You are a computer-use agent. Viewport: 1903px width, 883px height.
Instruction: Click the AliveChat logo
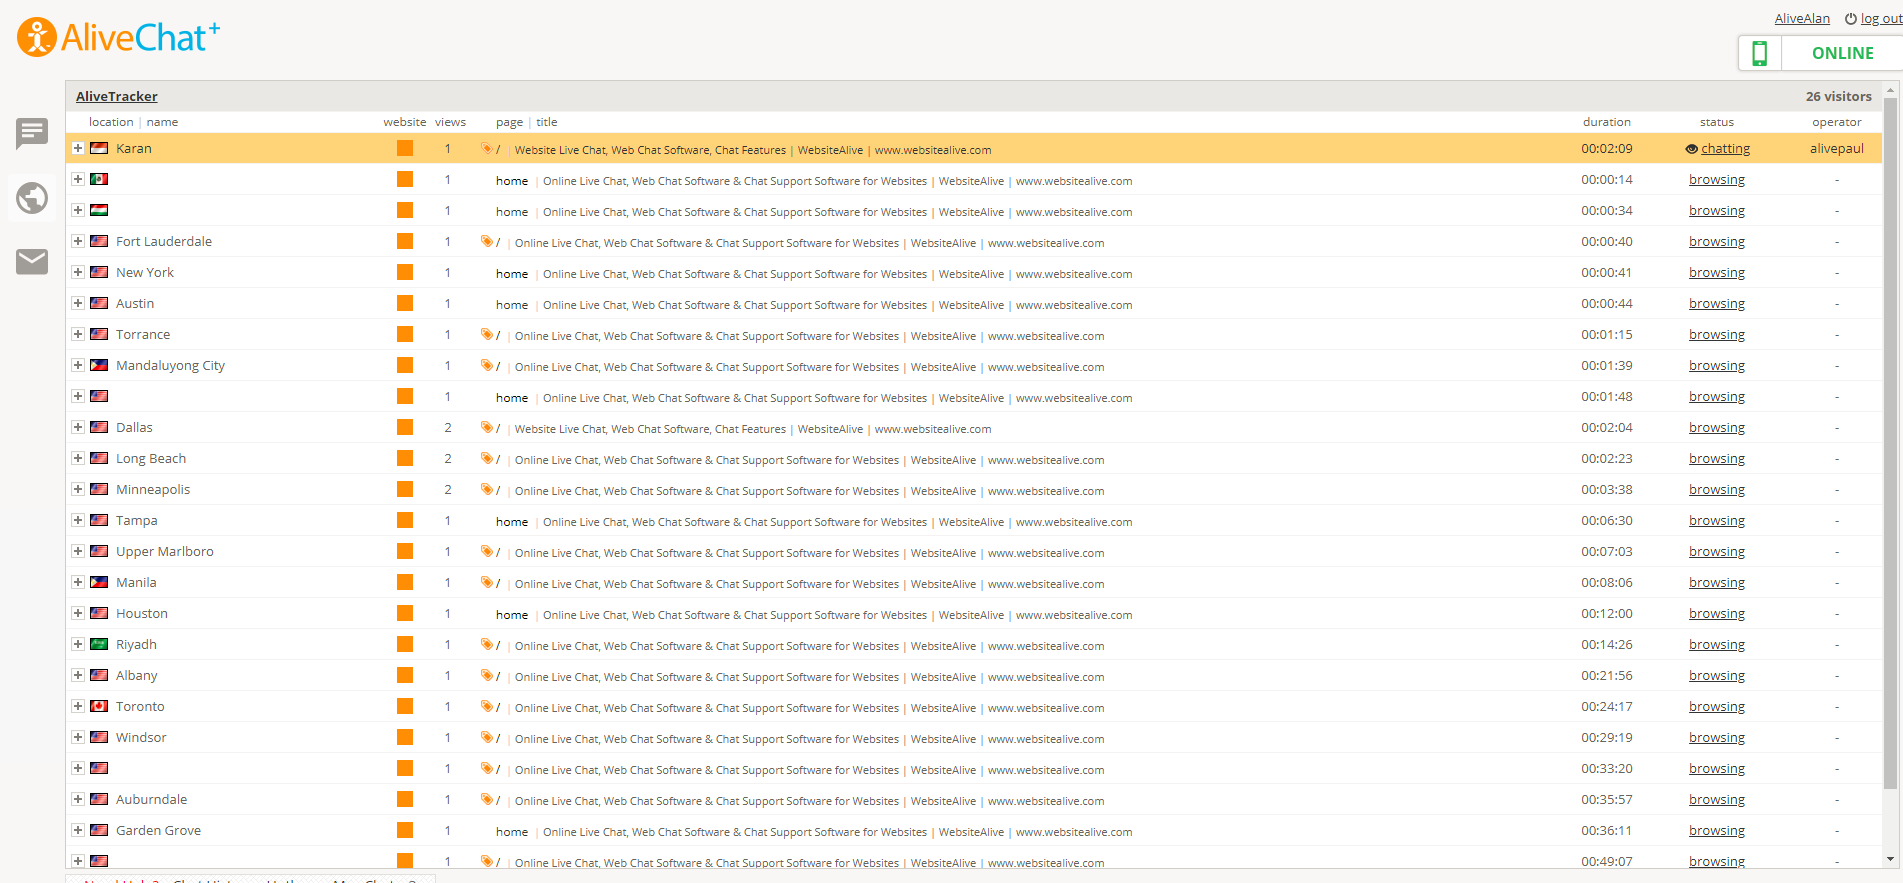pyautogui.click(x=118, y=37)
